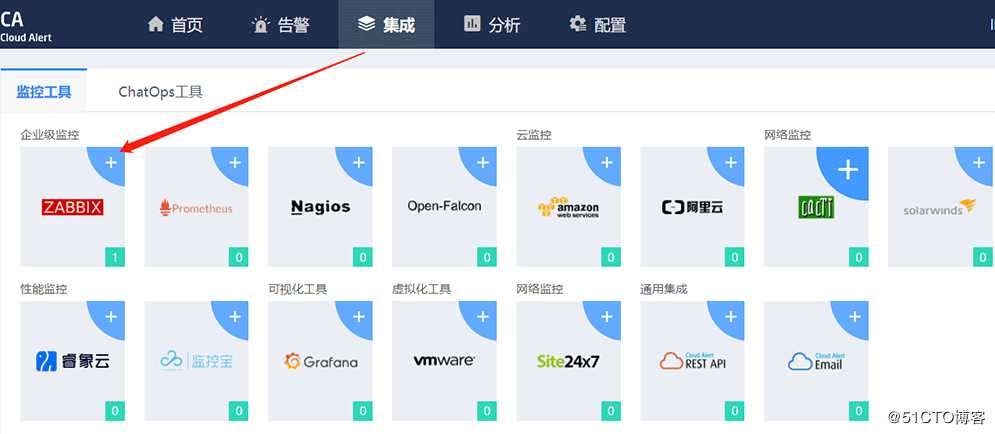Click the Prometheus count badge
The width and height of the screenshot is (995, 434).
[x=239, y=257]
